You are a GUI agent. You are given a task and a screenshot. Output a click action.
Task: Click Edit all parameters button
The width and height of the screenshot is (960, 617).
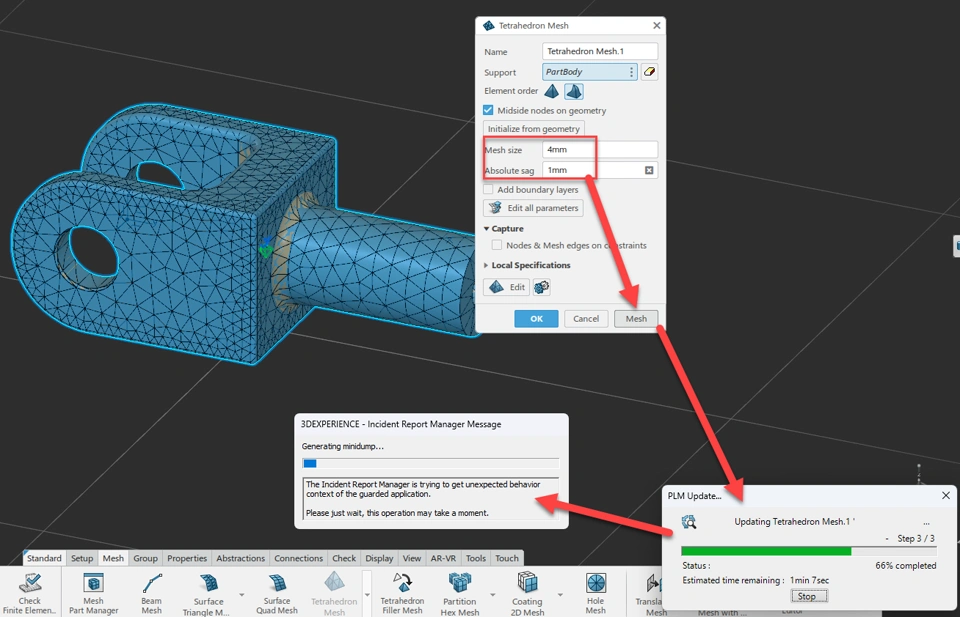[x=533, y=208]
